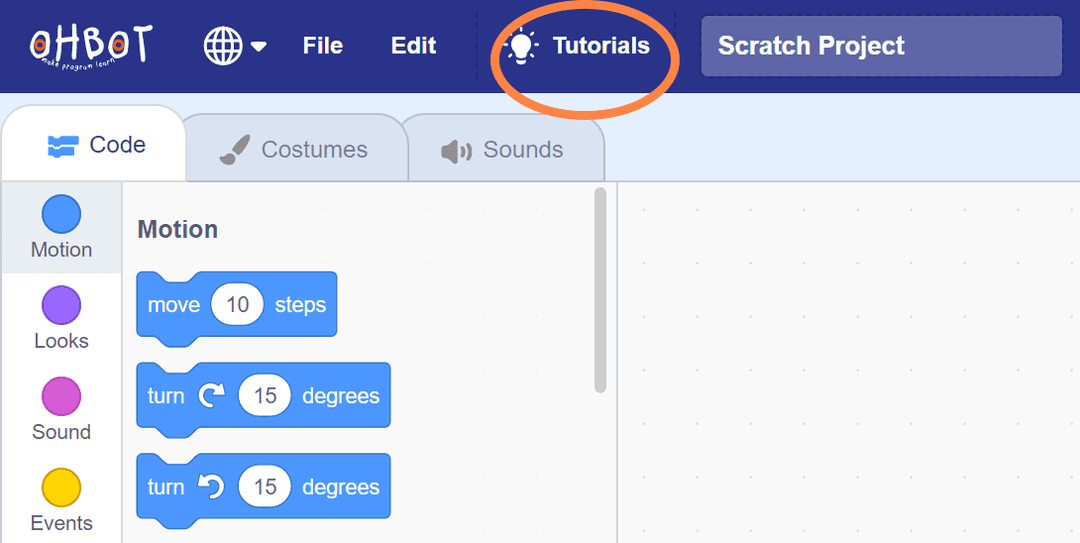Screen dimensions: 1080x543
Task: Open the File menu
Action: click(323, 45)
